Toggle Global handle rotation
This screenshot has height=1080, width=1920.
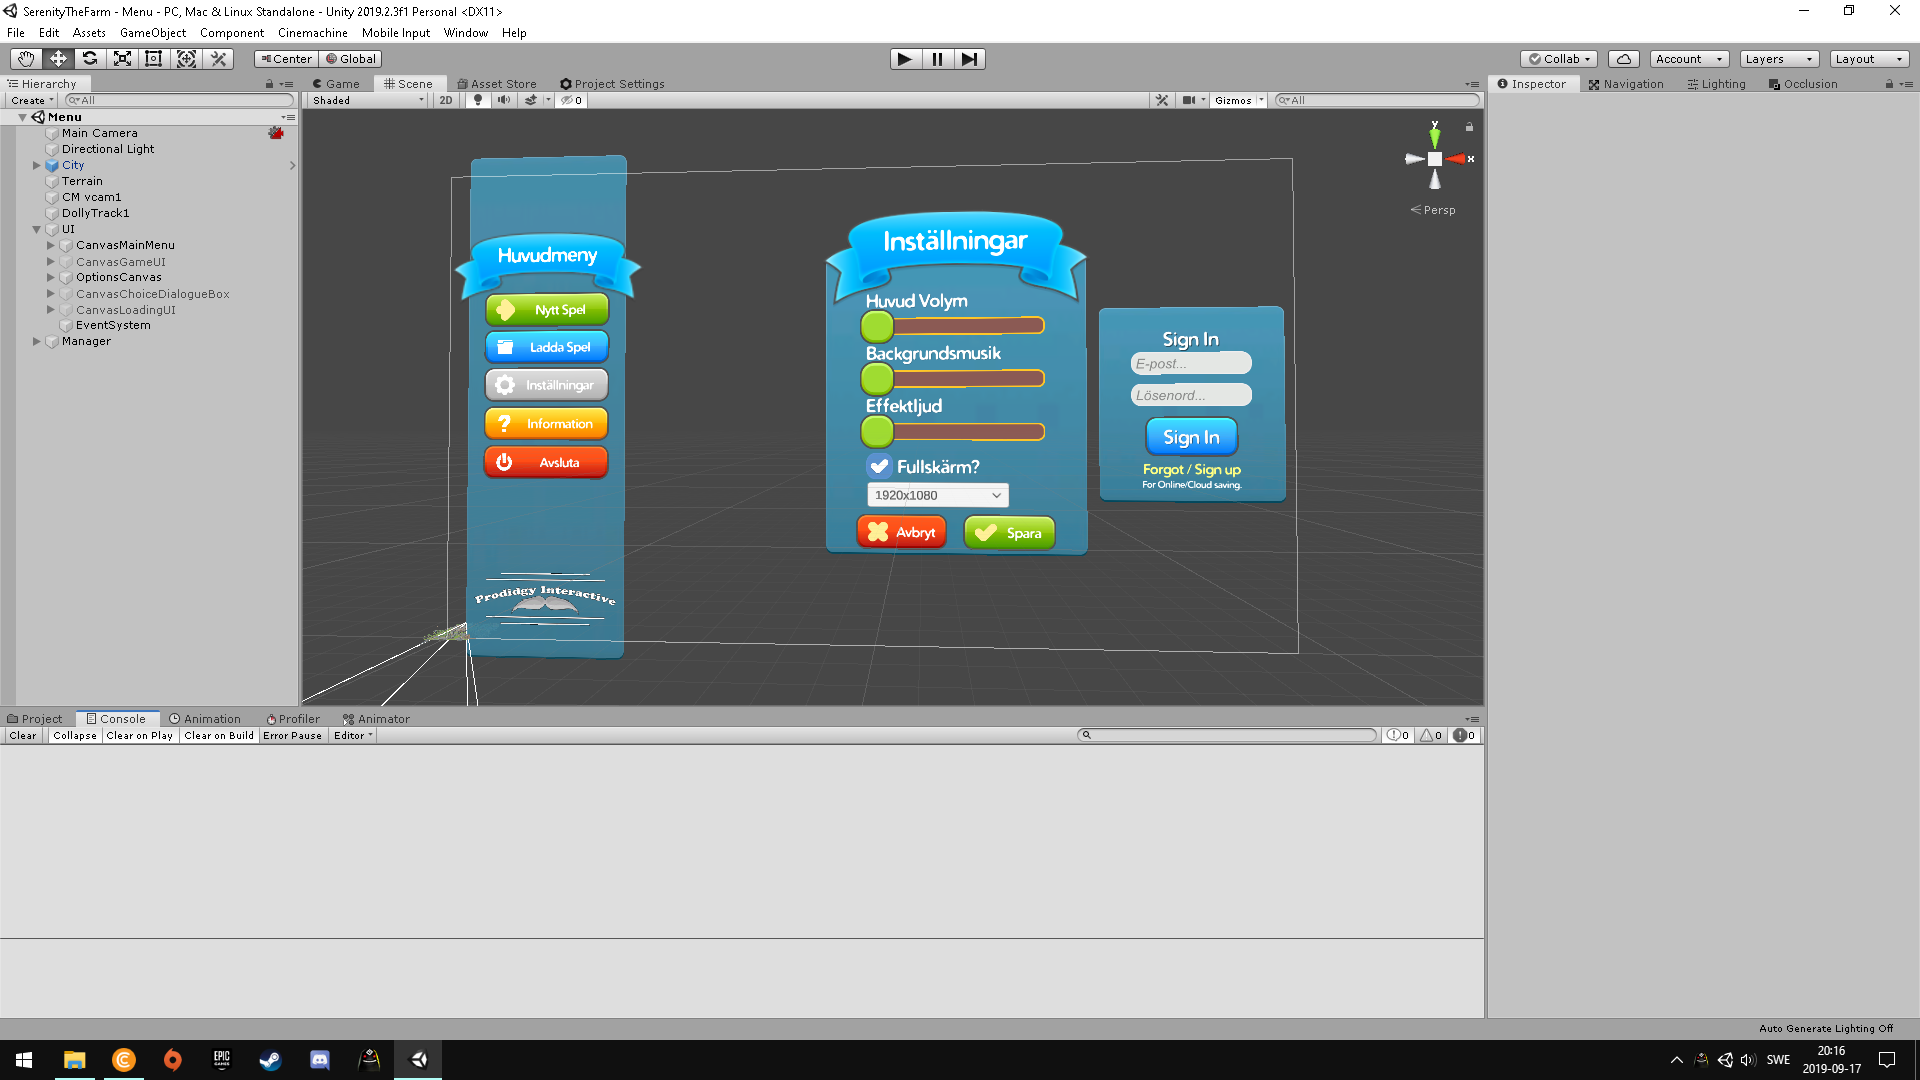click(x=351, y=59)
